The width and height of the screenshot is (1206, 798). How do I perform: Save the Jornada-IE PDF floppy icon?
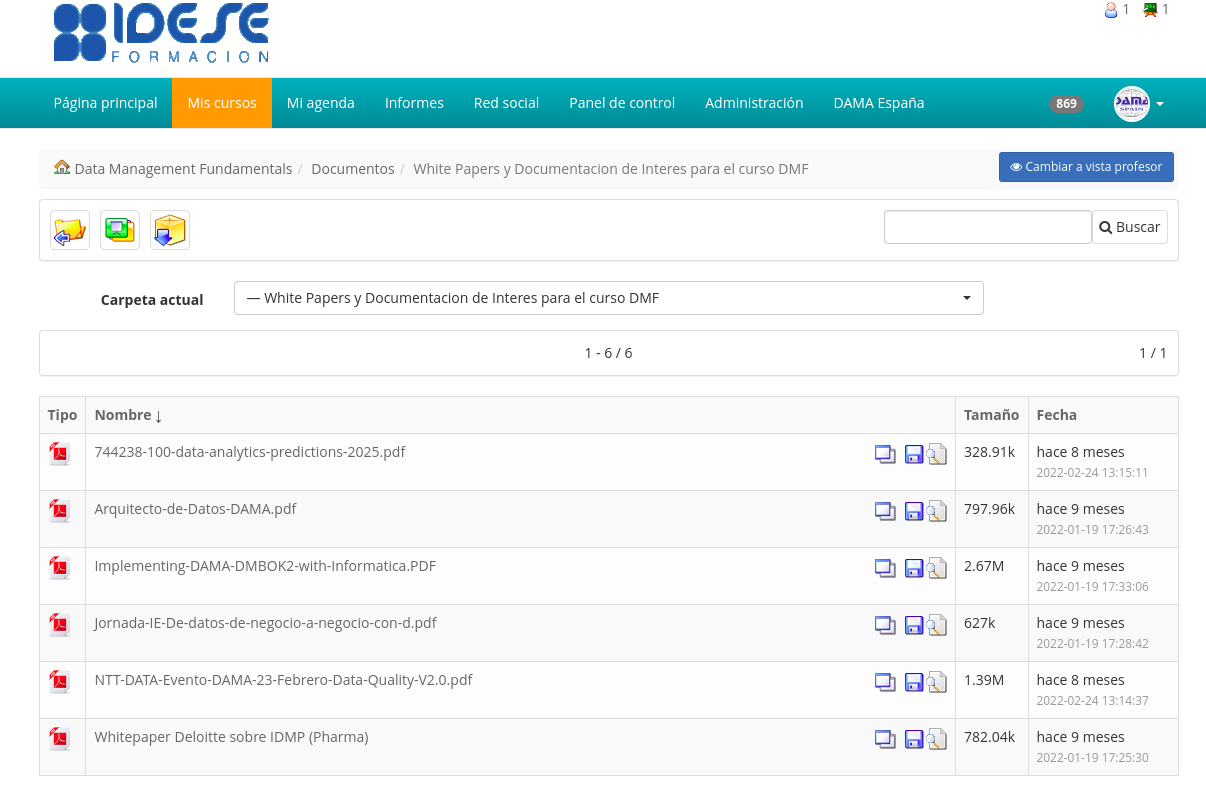click(x=914, y=626)
